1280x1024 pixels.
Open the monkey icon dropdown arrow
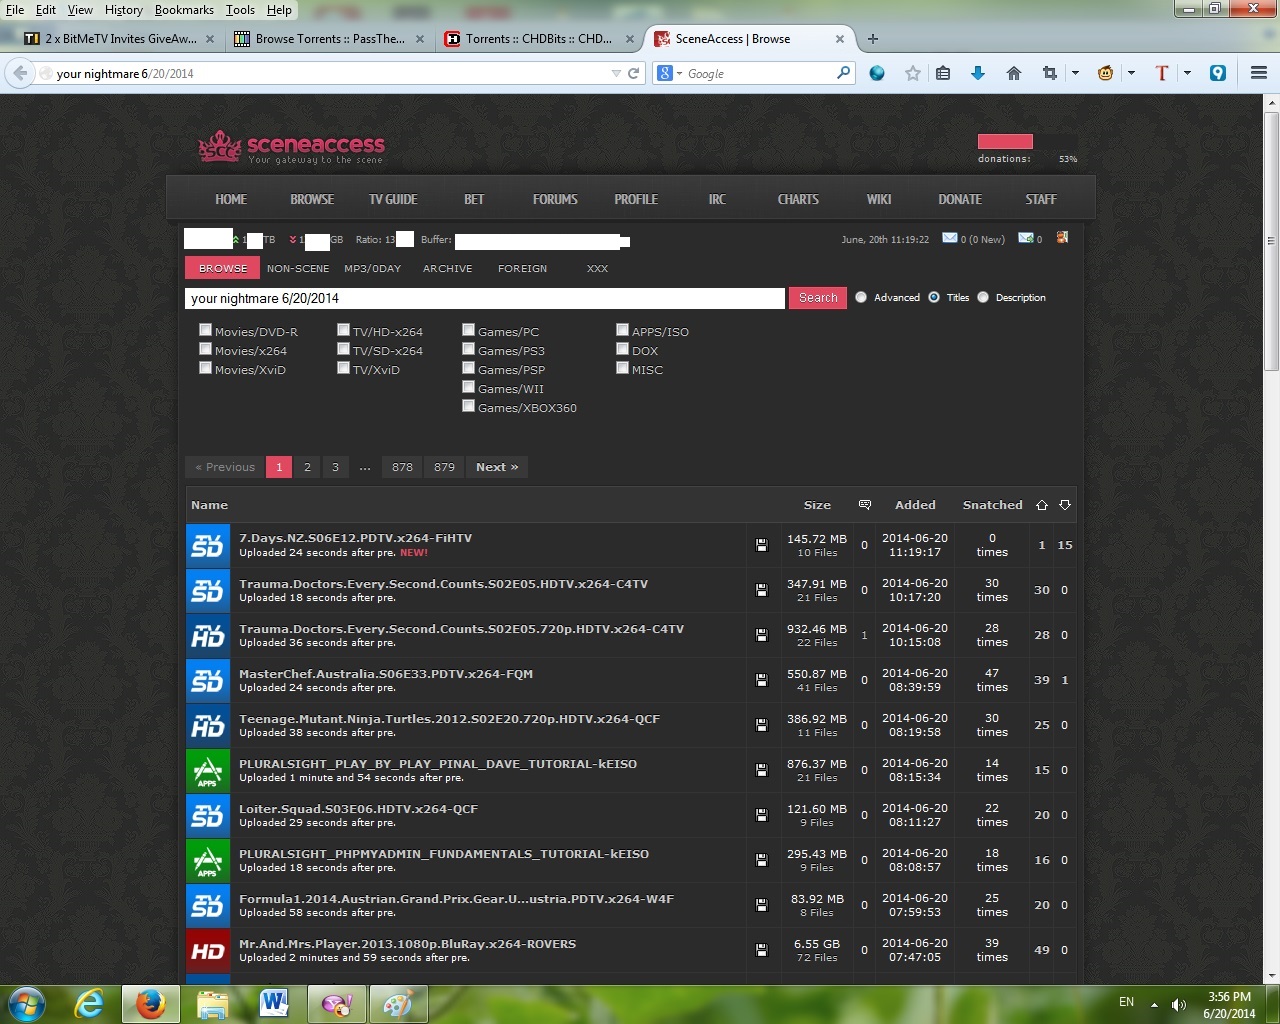(x=1131, y=73)
